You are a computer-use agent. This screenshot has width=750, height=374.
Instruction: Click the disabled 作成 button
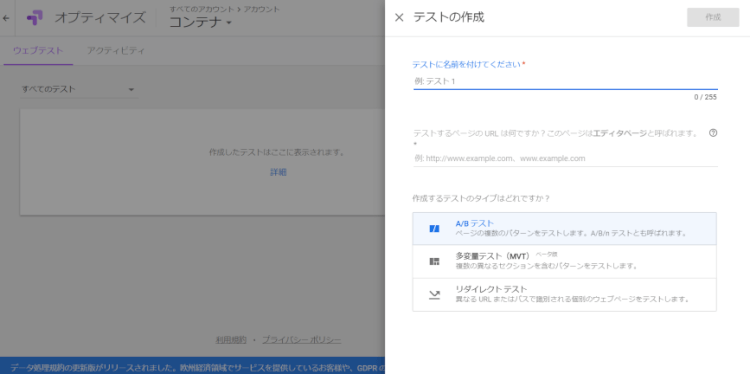(x=713, y=18)
